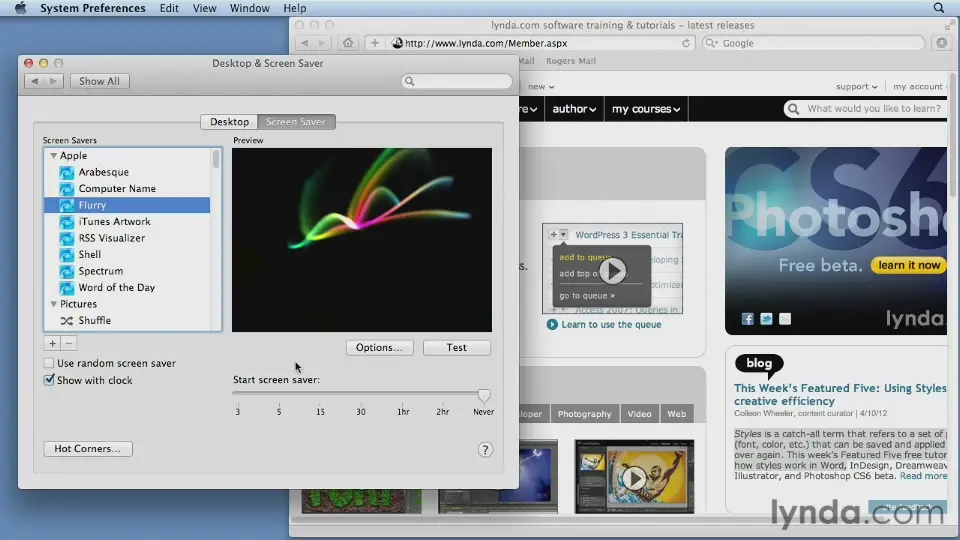Screen dimensions: 960x540
Task: Click the Computer Name screen saver icon
Action: point(67,189)
